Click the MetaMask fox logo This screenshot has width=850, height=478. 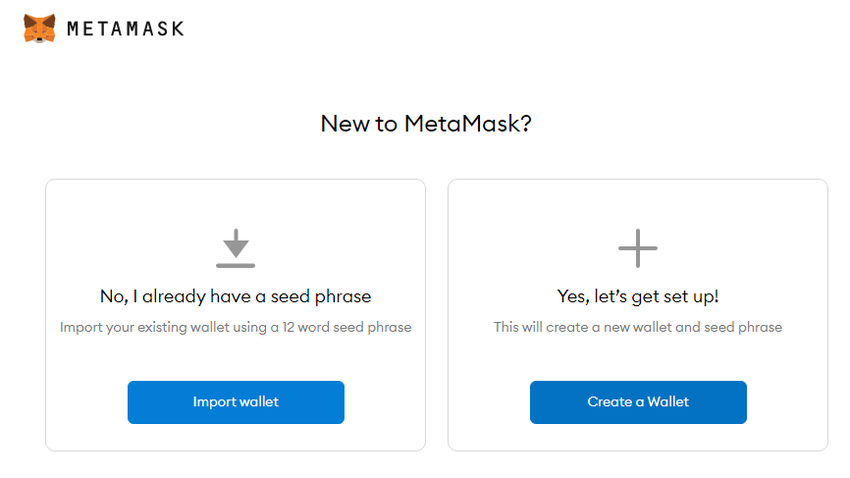click(x=40, y=28)
